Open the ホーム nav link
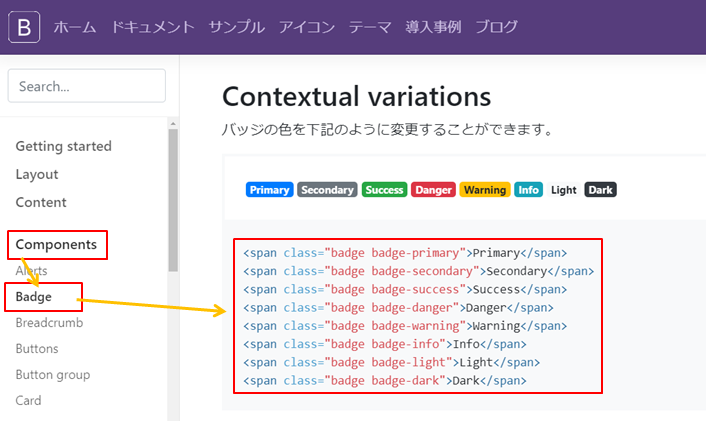The height and width of the screenshot is (421, 706). 75,27
